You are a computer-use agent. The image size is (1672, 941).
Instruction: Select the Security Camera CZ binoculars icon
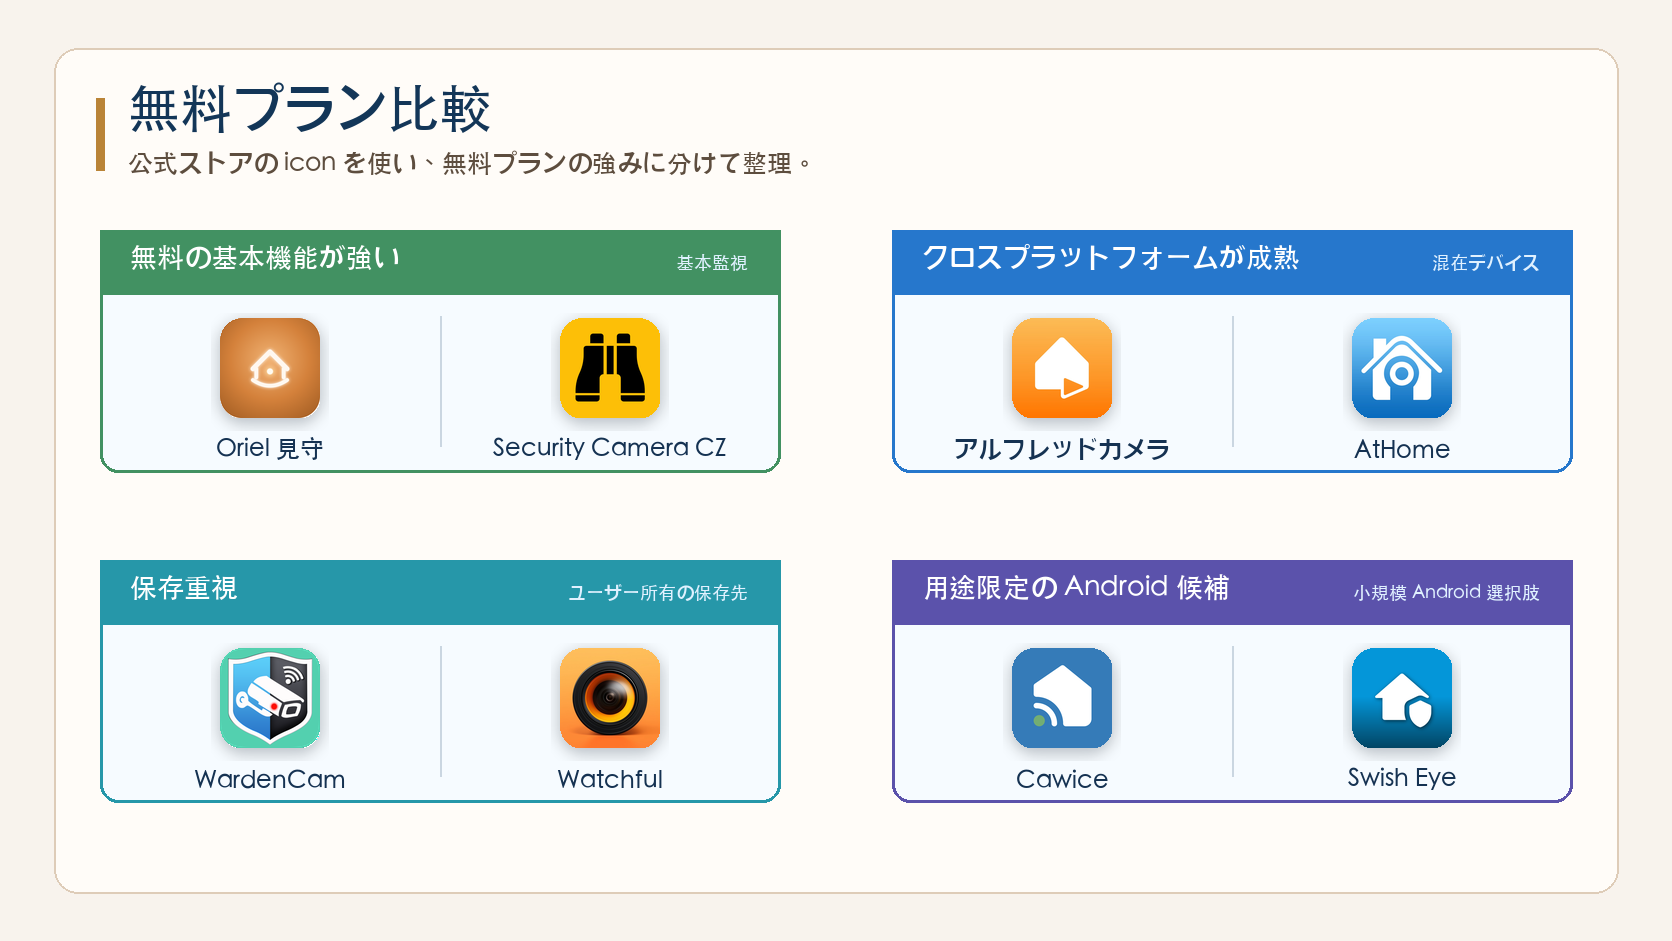pos(610,368)
